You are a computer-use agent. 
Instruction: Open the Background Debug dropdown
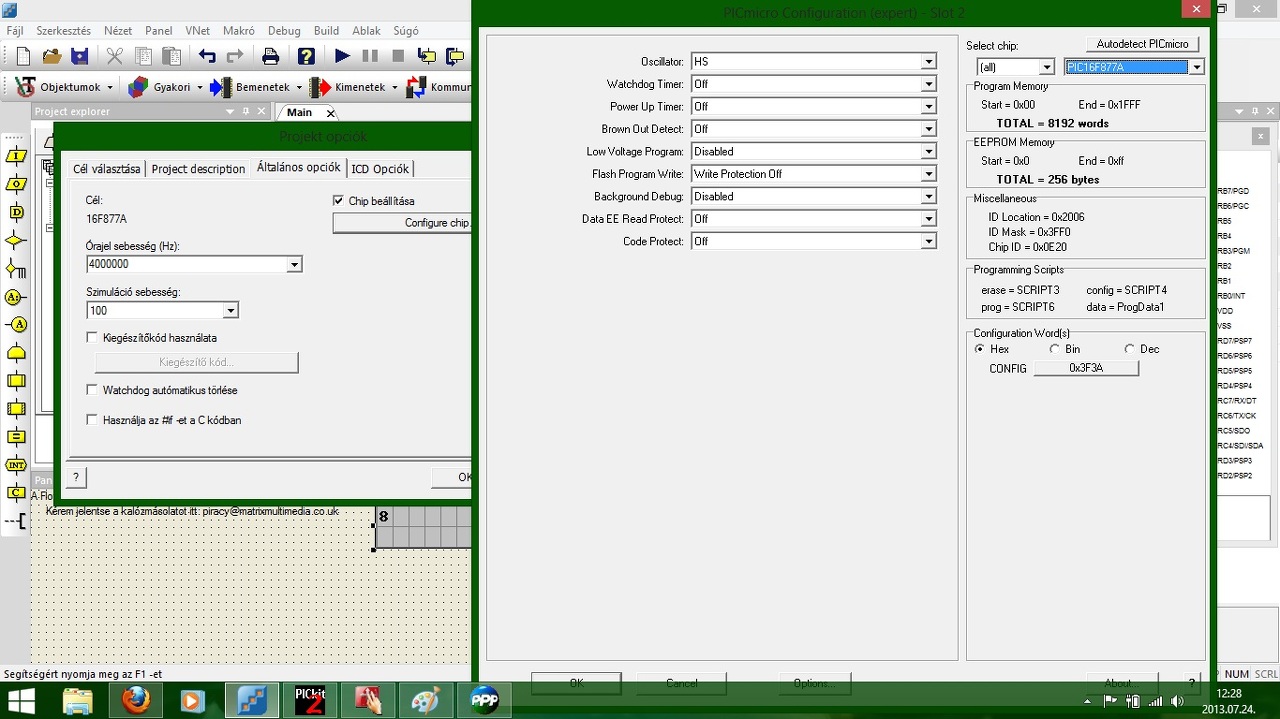point(928,197)
